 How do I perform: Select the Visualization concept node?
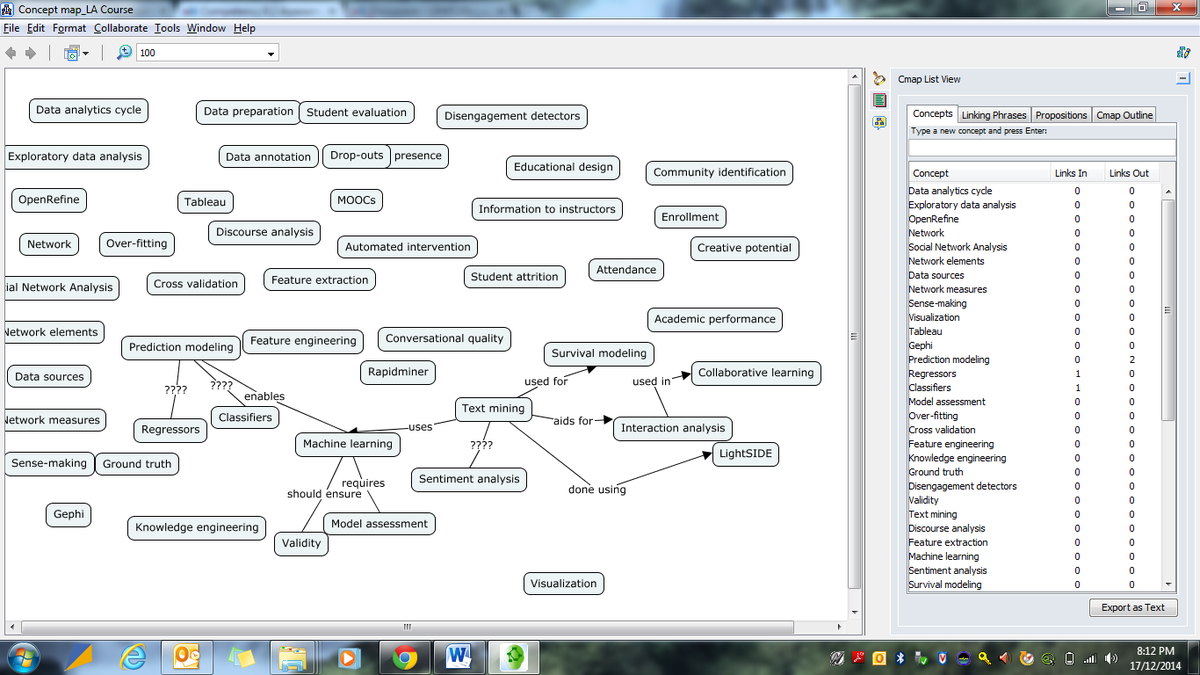(x=563, y=583)
